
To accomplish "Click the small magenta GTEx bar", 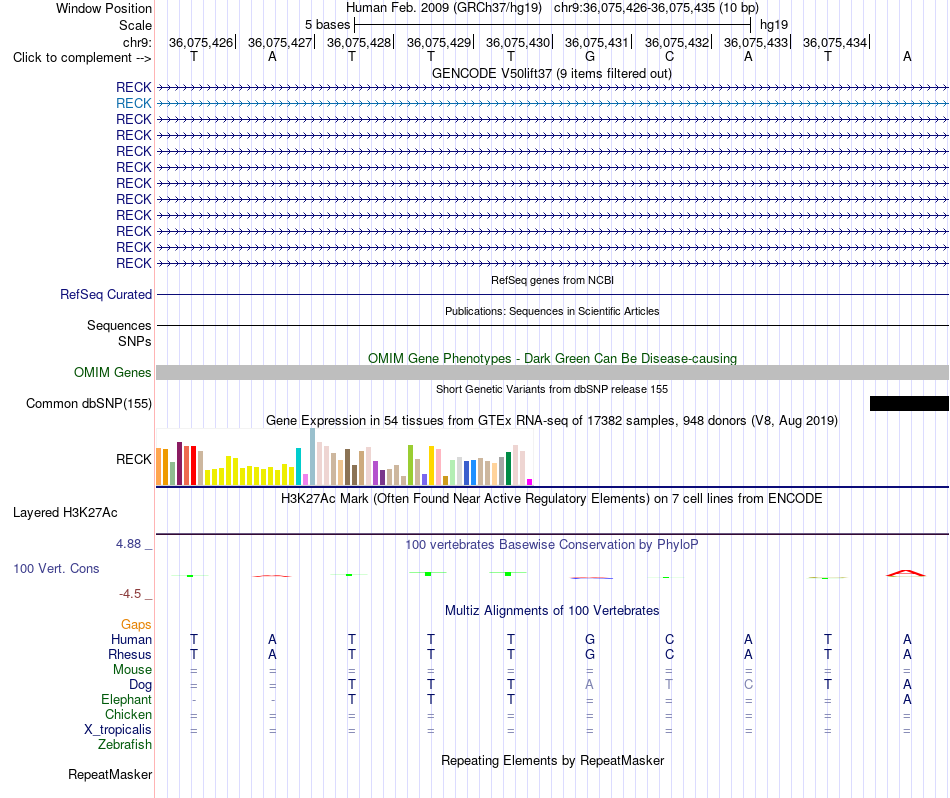I will point(530,482).
